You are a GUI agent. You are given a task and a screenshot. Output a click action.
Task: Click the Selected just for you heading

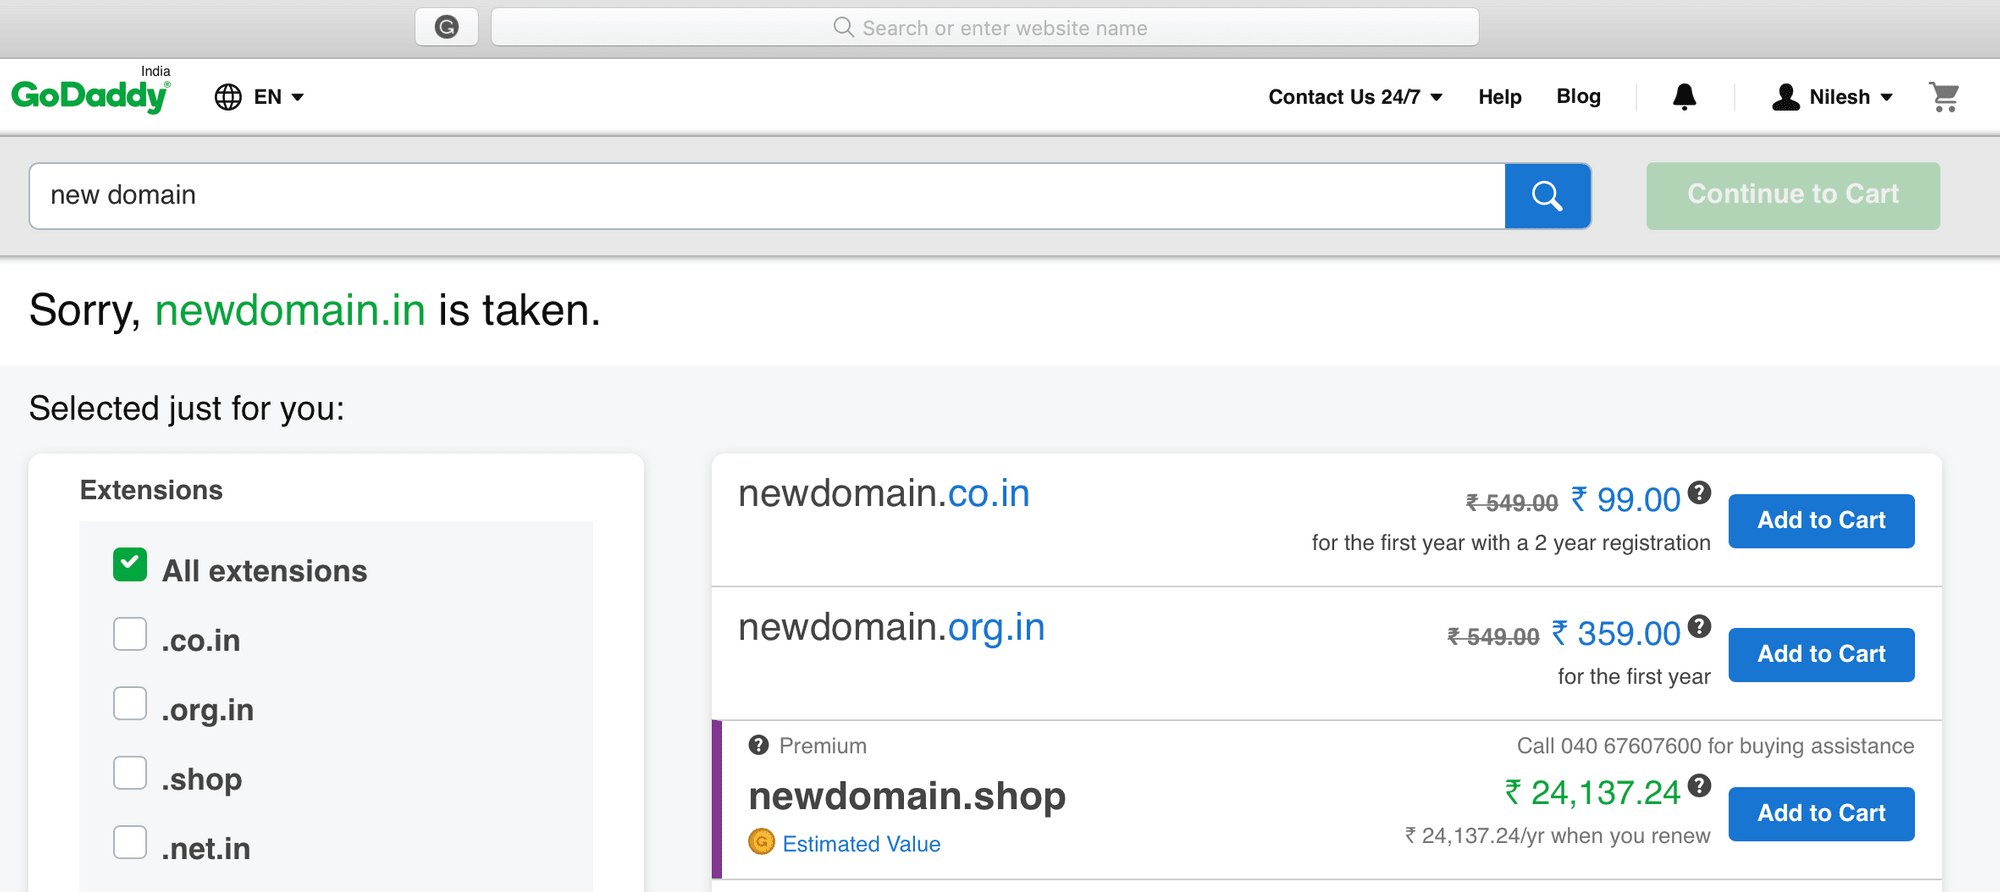click(187, 409)
